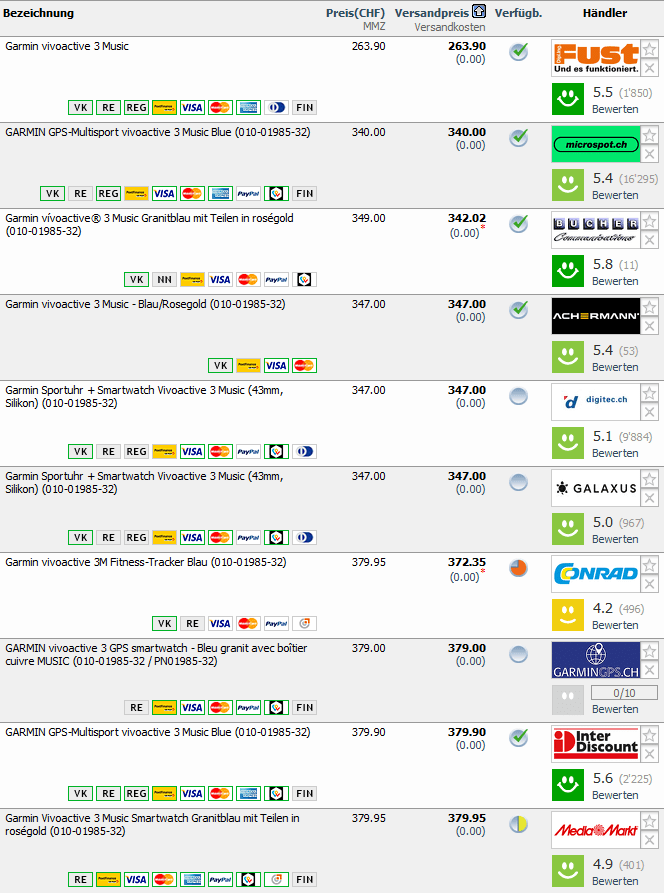The width and height of the screenshot is (664, 893).
Task: Click the Bewerten link under the Bucher dealer
Action: point(615,281)
